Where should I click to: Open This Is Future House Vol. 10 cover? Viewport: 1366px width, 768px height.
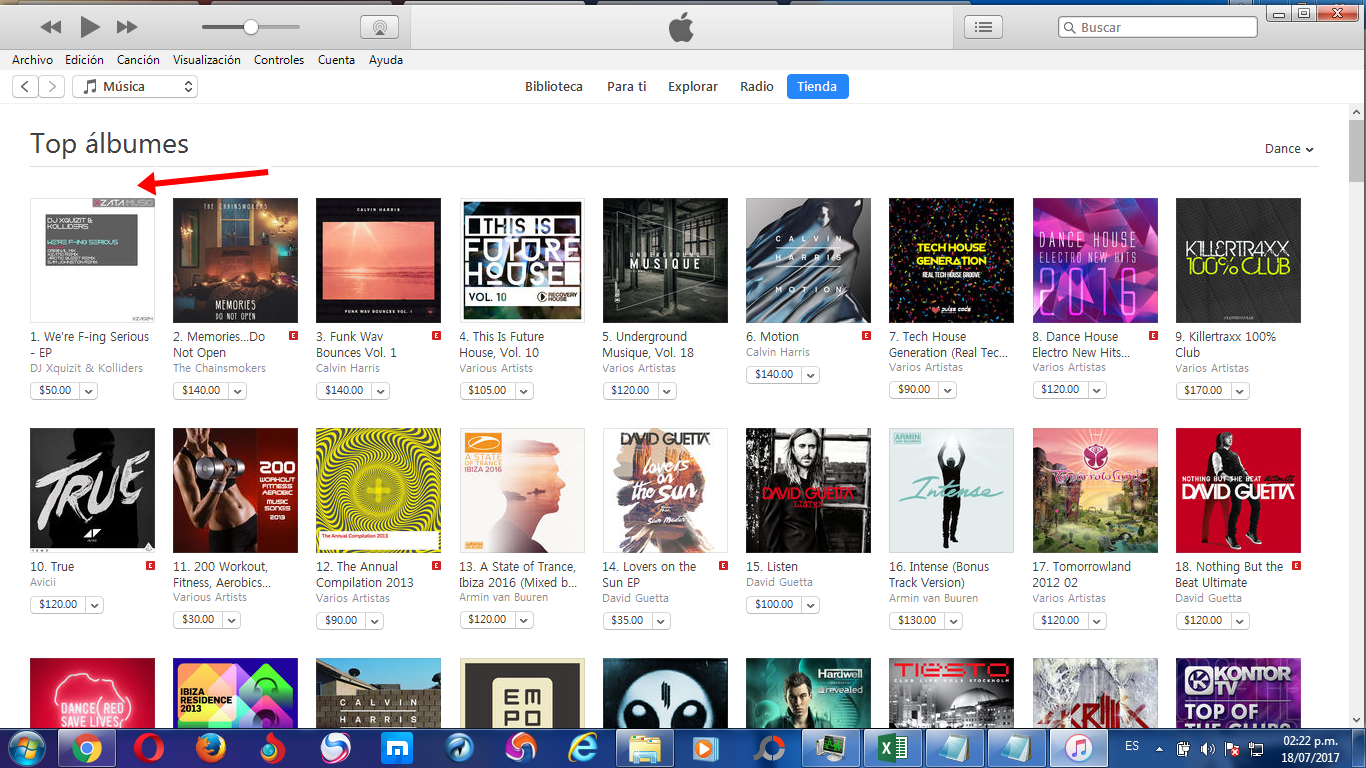(522, 260)
